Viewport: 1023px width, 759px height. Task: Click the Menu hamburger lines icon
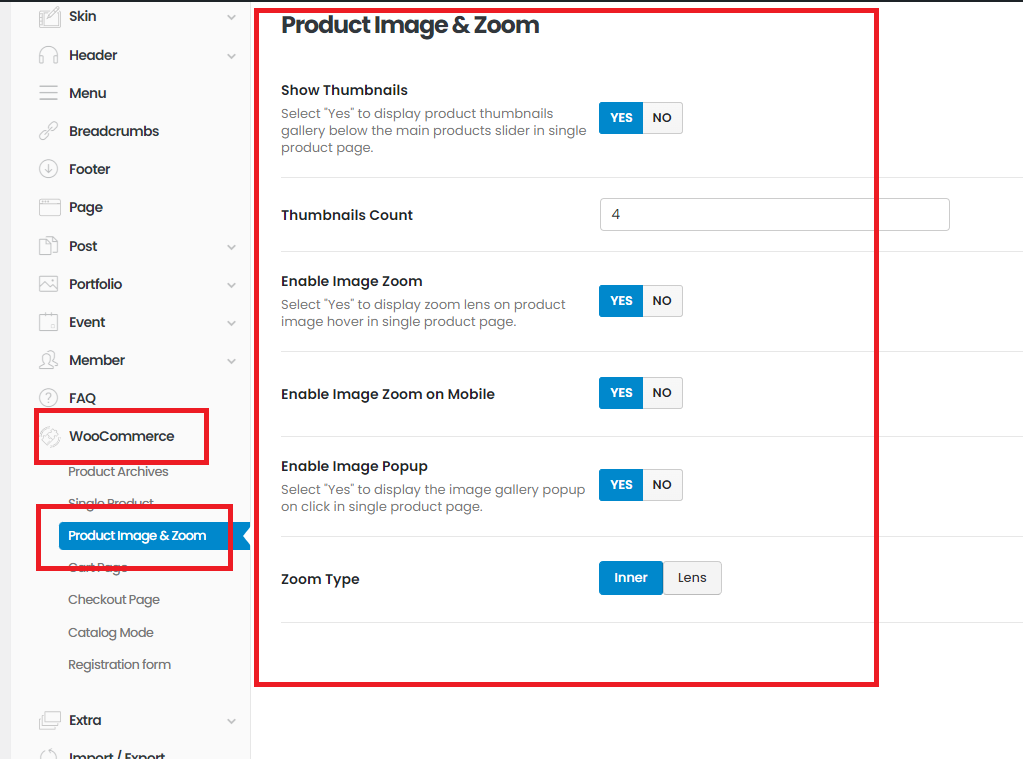pyautogui.click(x=48, y=93)
